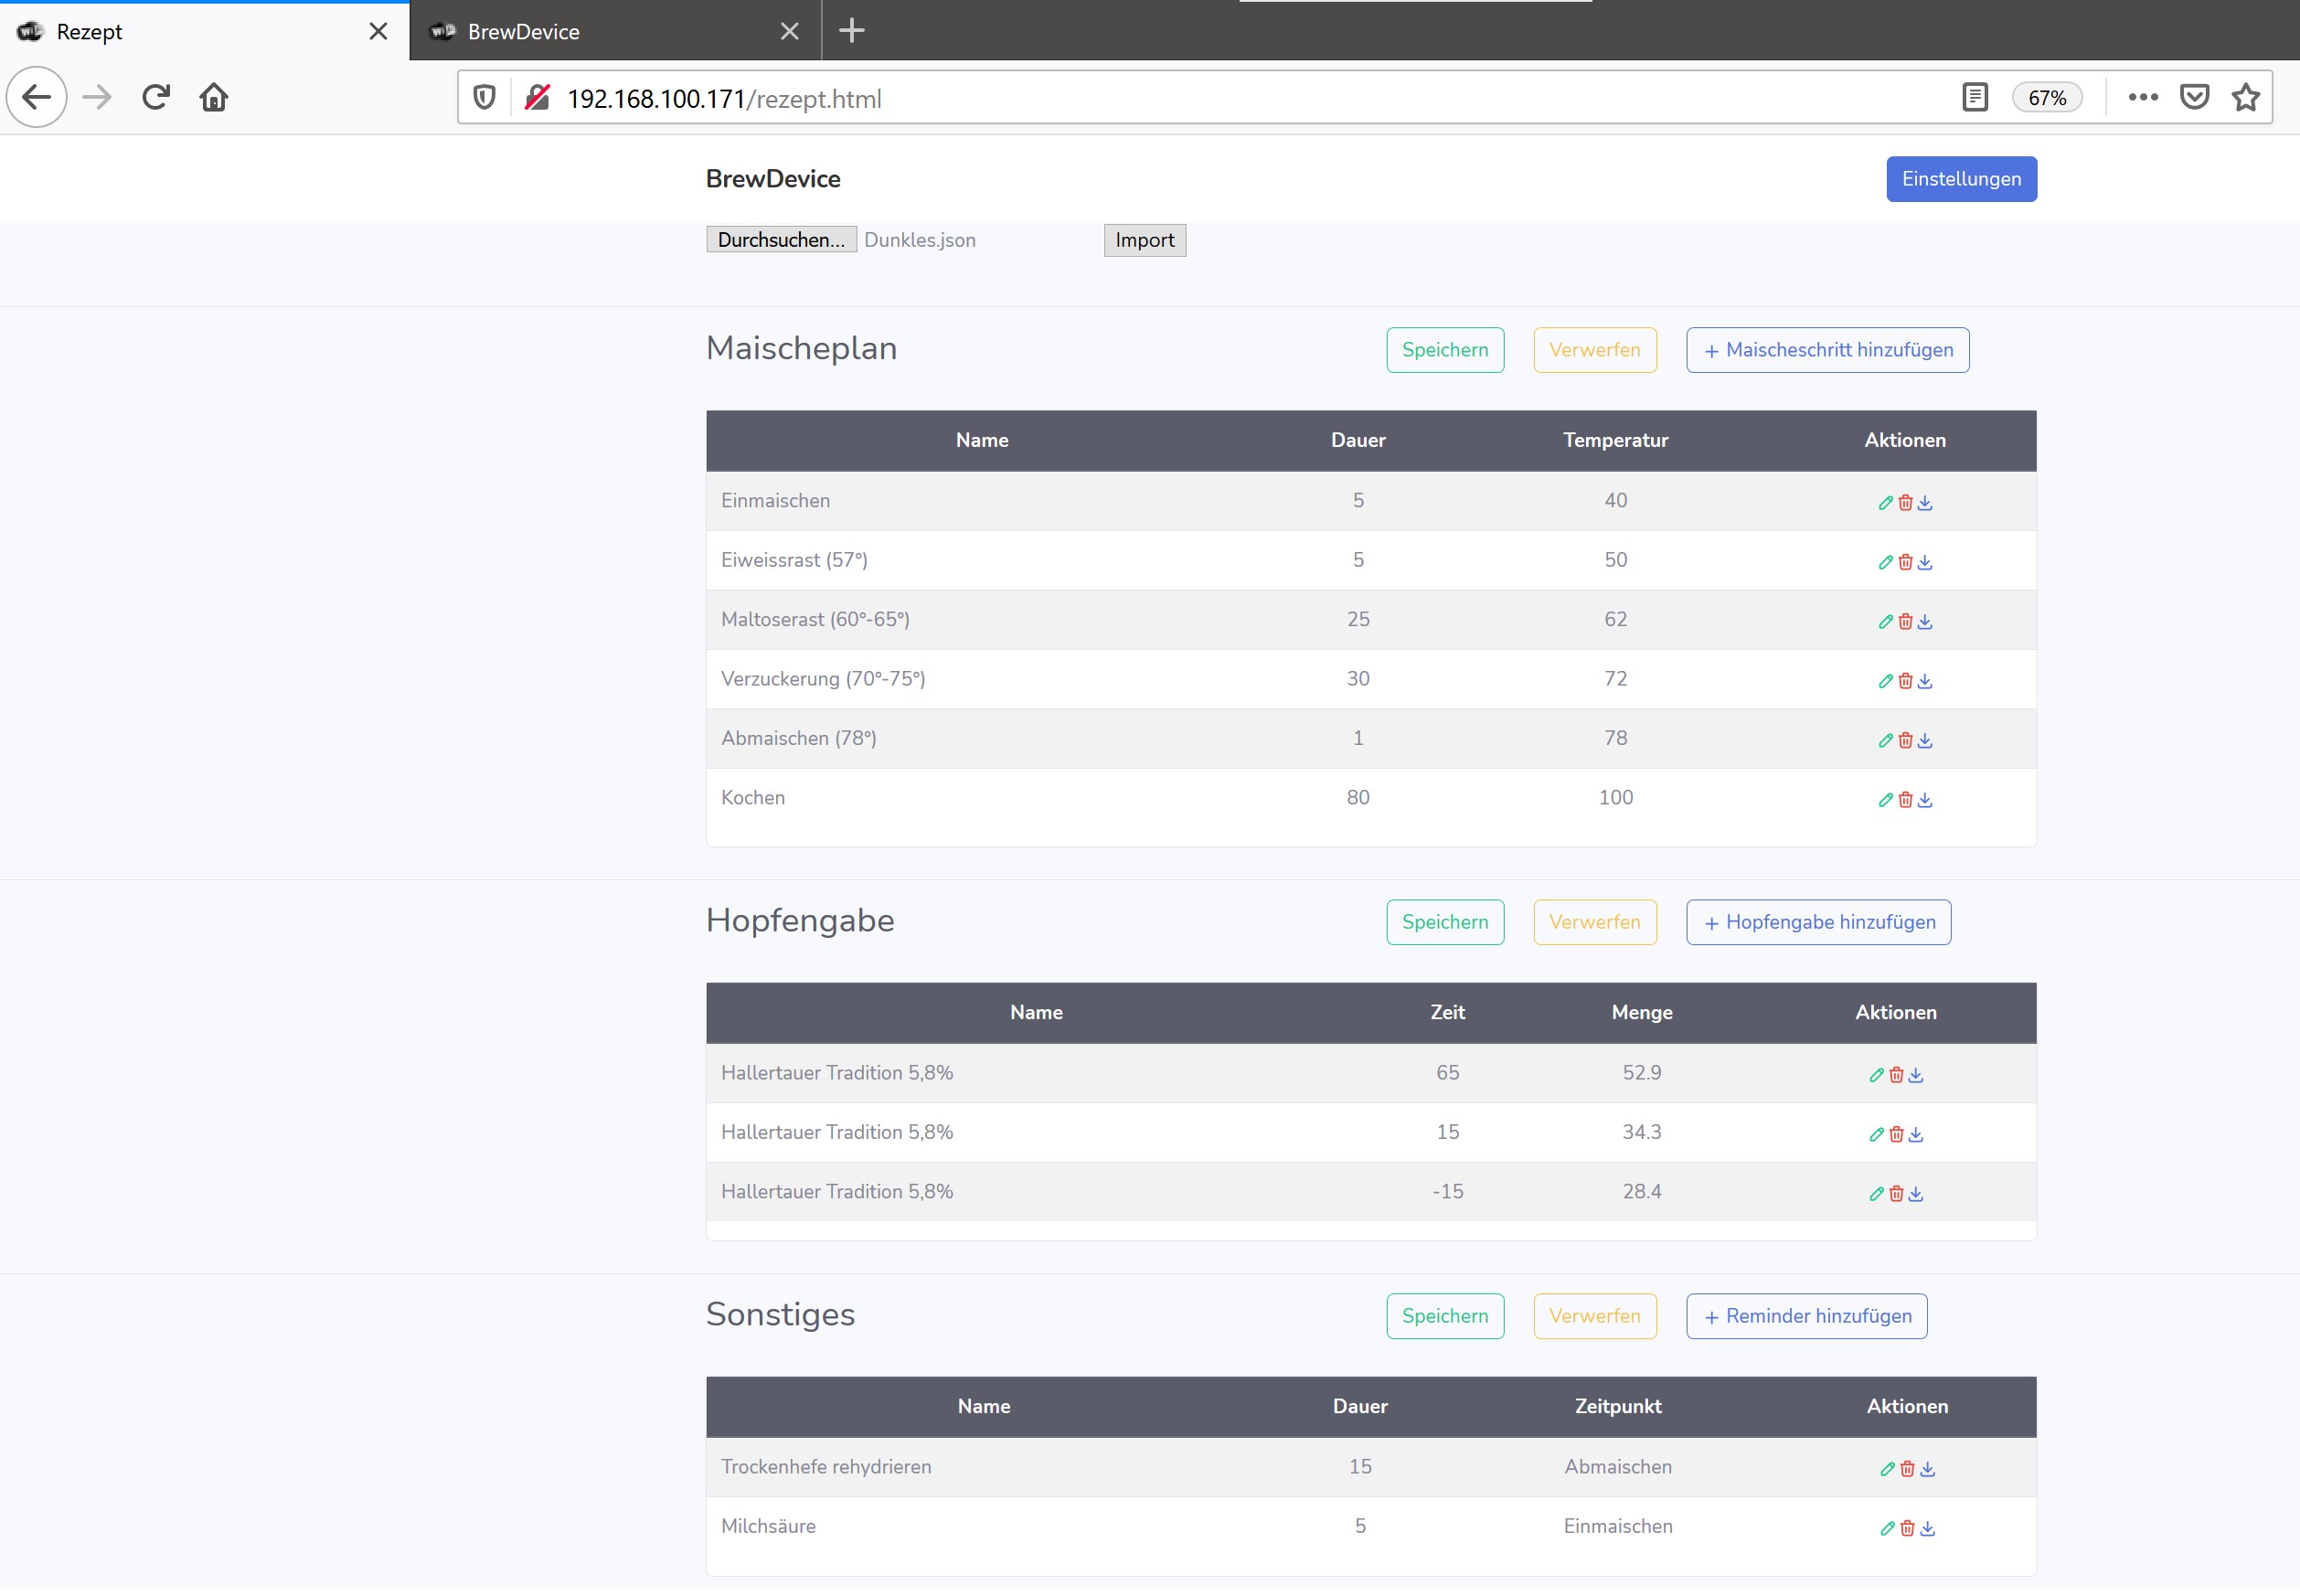The image size is (2300, 1596).
Task: Open page actions three-dots menu
Action: 2142,97
